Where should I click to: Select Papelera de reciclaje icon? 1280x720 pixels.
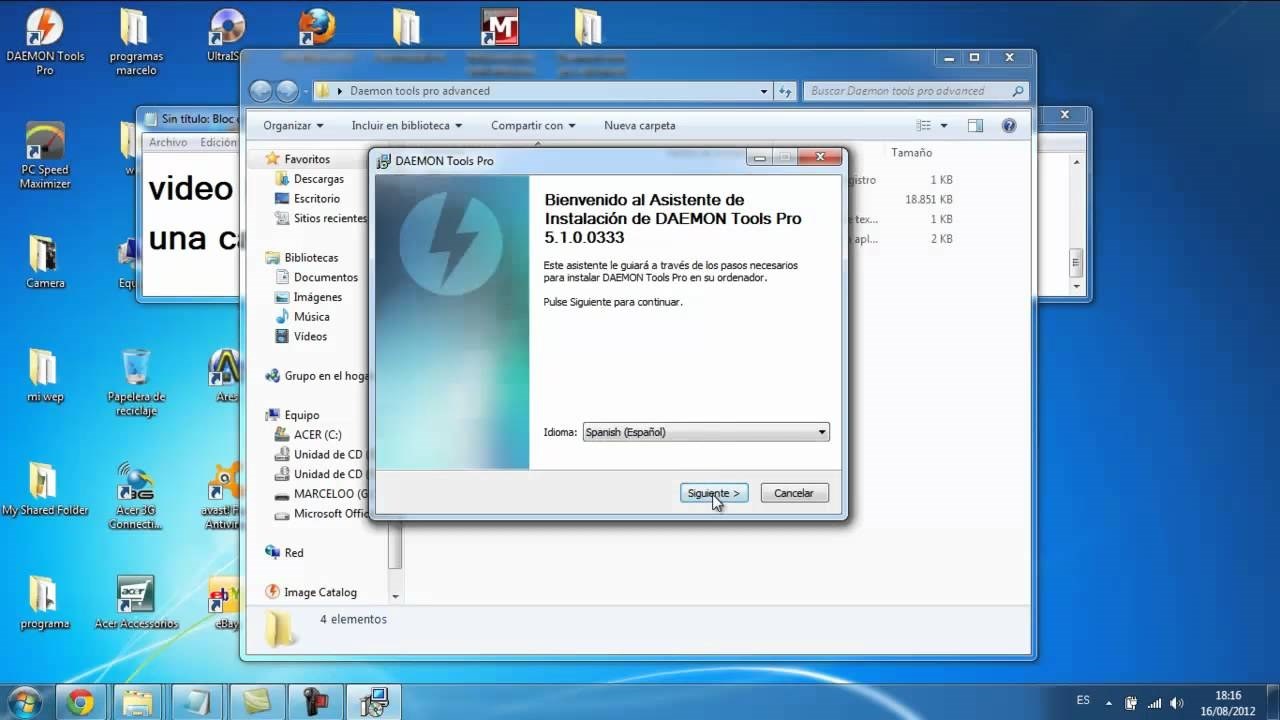pyautogui.click(x=136, y=383)
